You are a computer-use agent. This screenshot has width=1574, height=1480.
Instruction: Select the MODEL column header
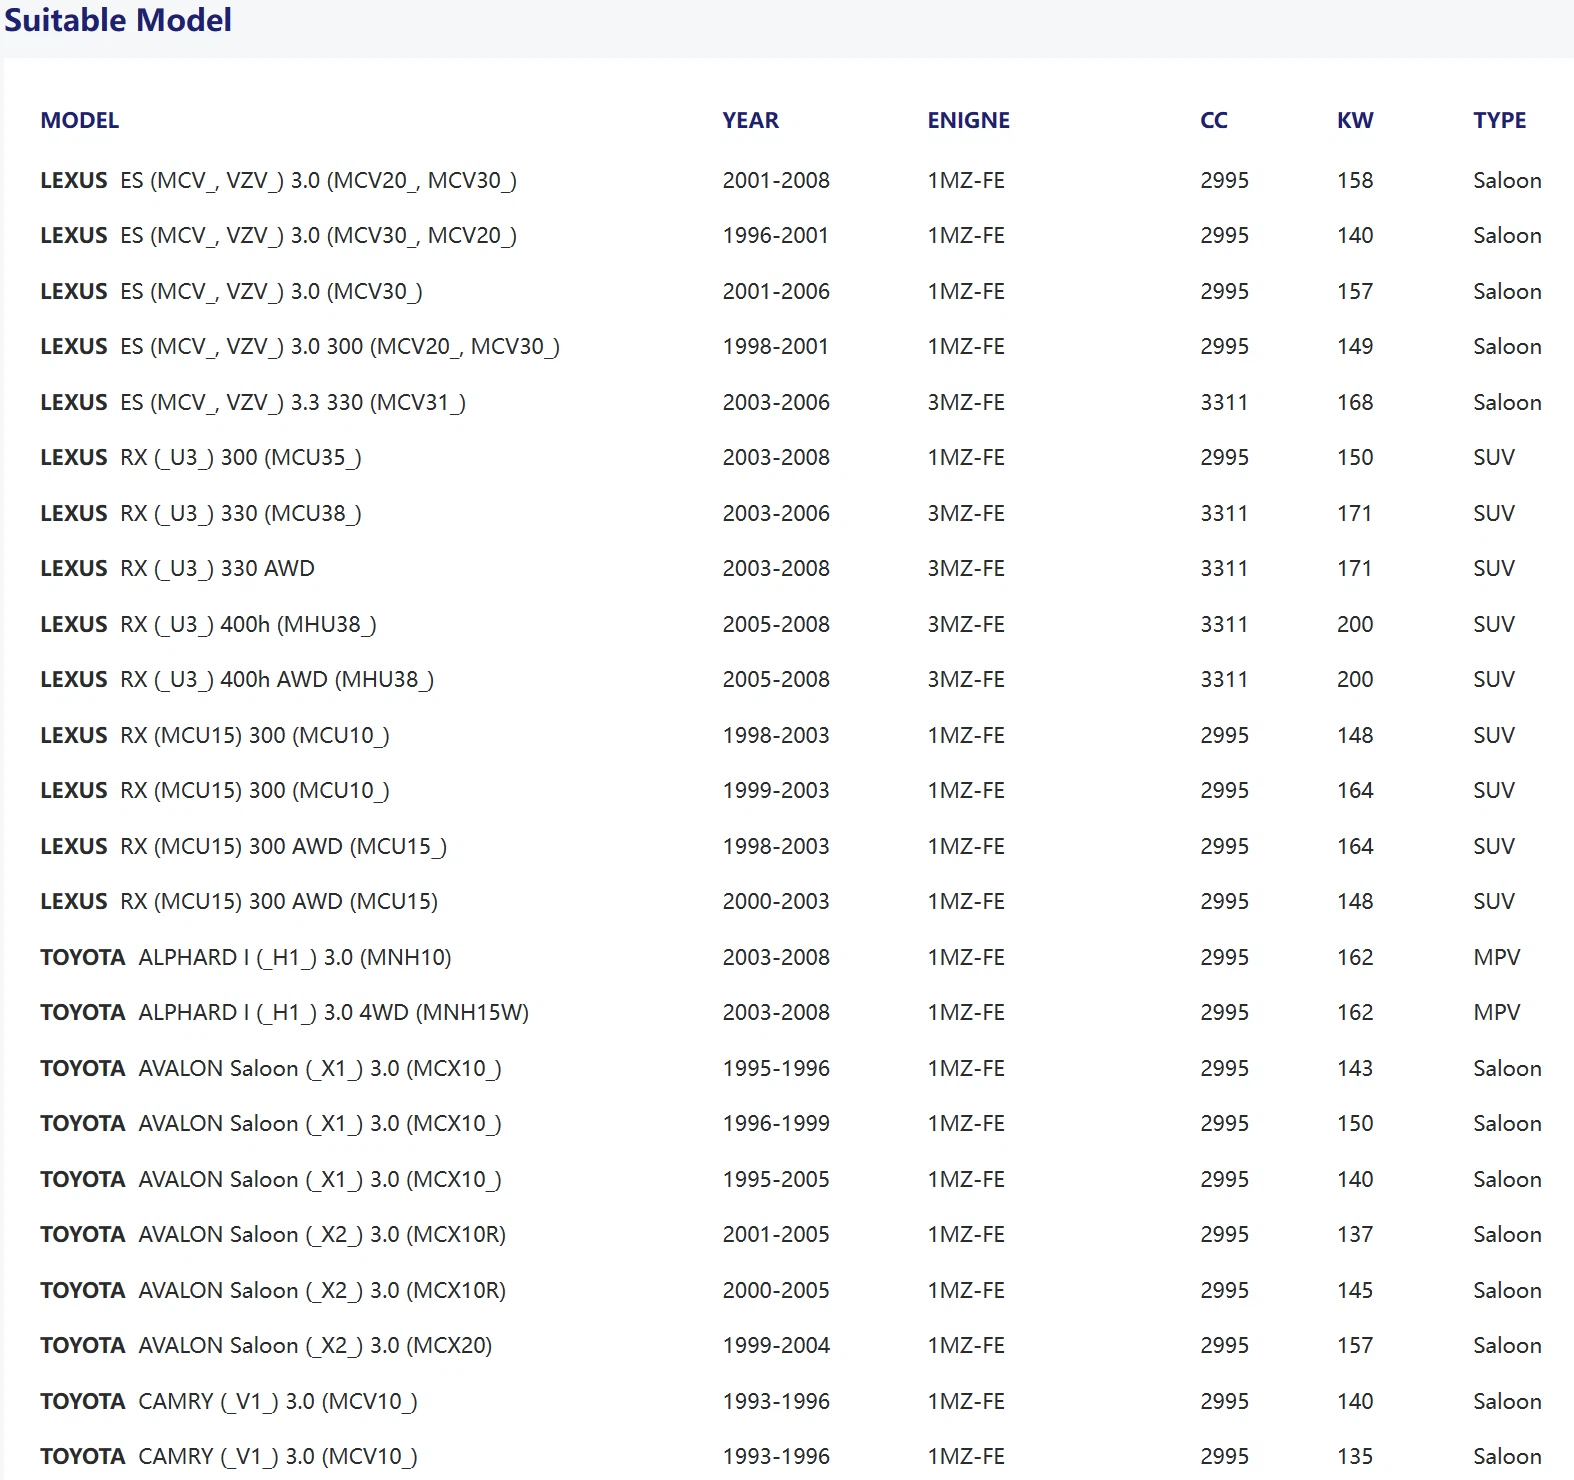(x=80, y=121)
